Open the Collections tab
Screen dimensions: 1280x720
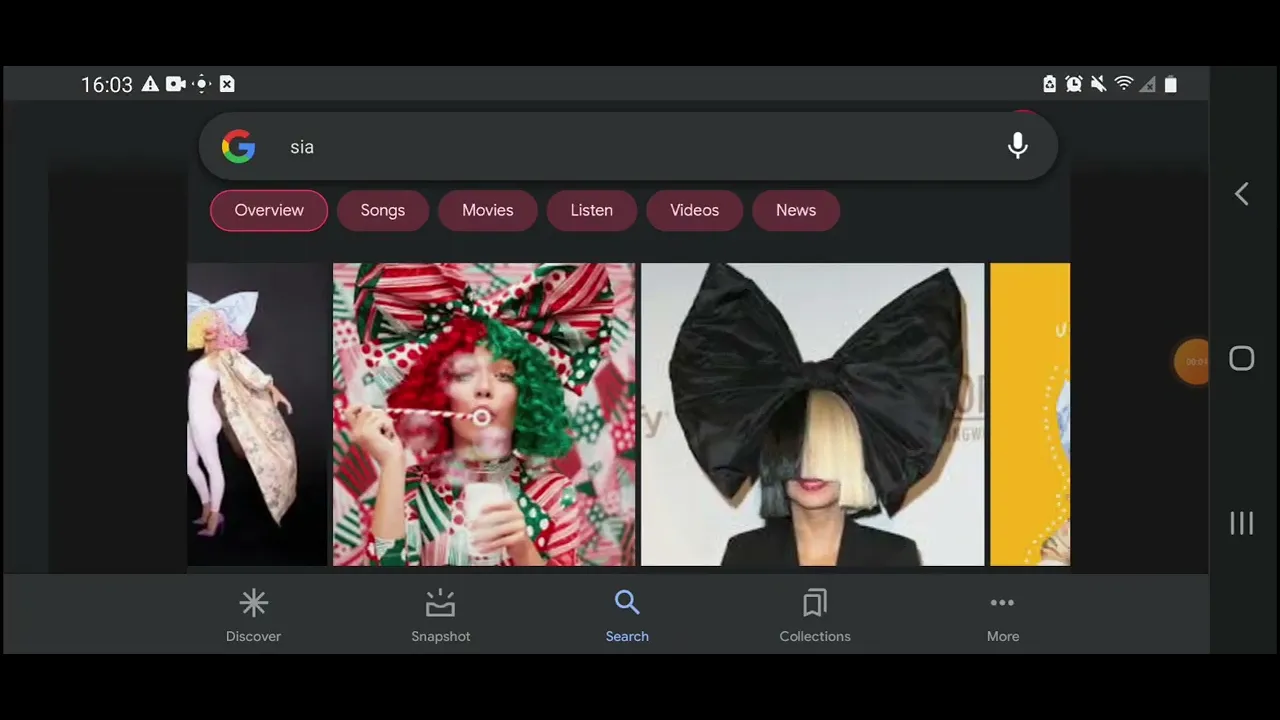pyautogui.click(x=815, y=615)
